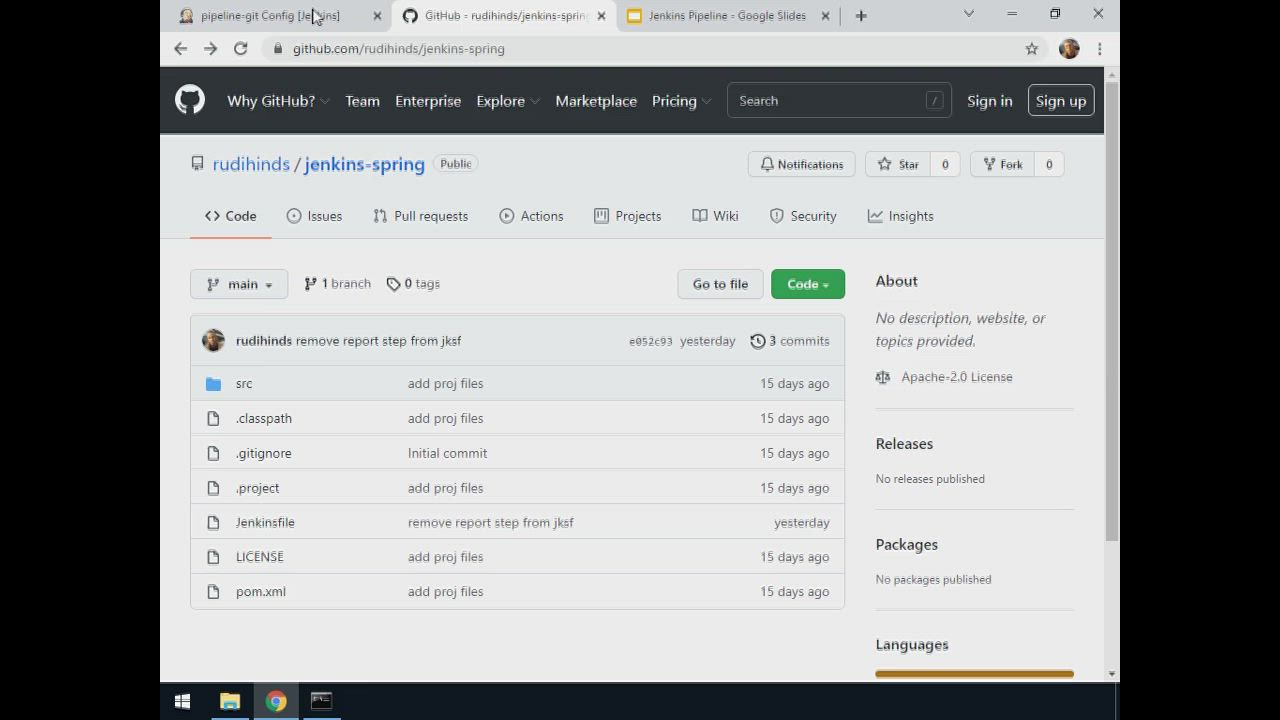Open the green Code dropdown button
Image resolution: width=1280 pixels, height=720 pixels.
[x=808, y=284]
